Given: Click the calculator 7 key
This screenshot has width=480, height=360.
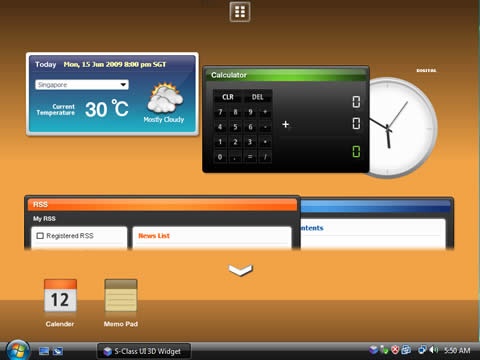Looking at the screenshot, I should tap(220, 112).
